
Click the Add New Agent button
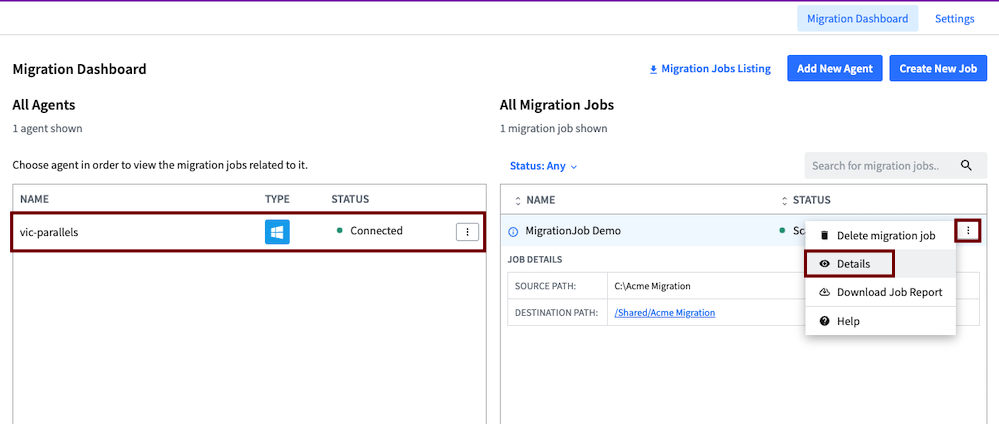coord(835,68)
